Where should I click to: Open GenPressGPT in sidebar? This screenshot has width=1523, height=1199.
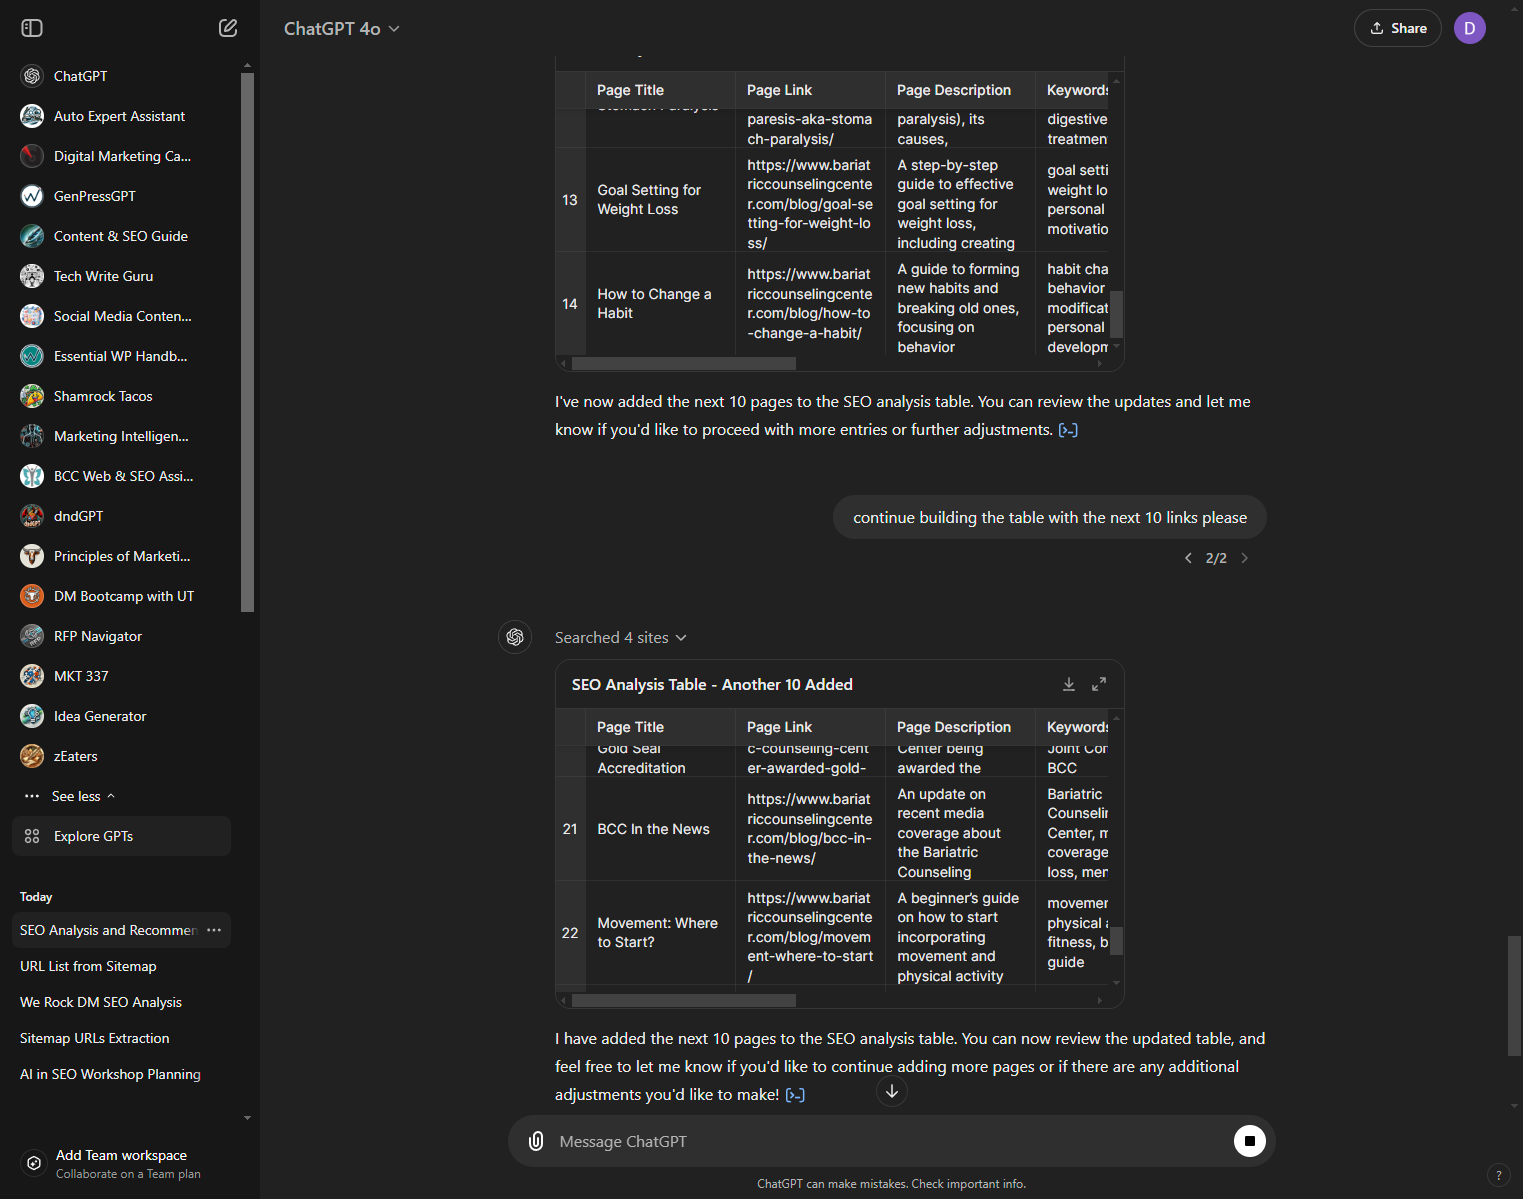pyautogui.click(x=122, y=196)
